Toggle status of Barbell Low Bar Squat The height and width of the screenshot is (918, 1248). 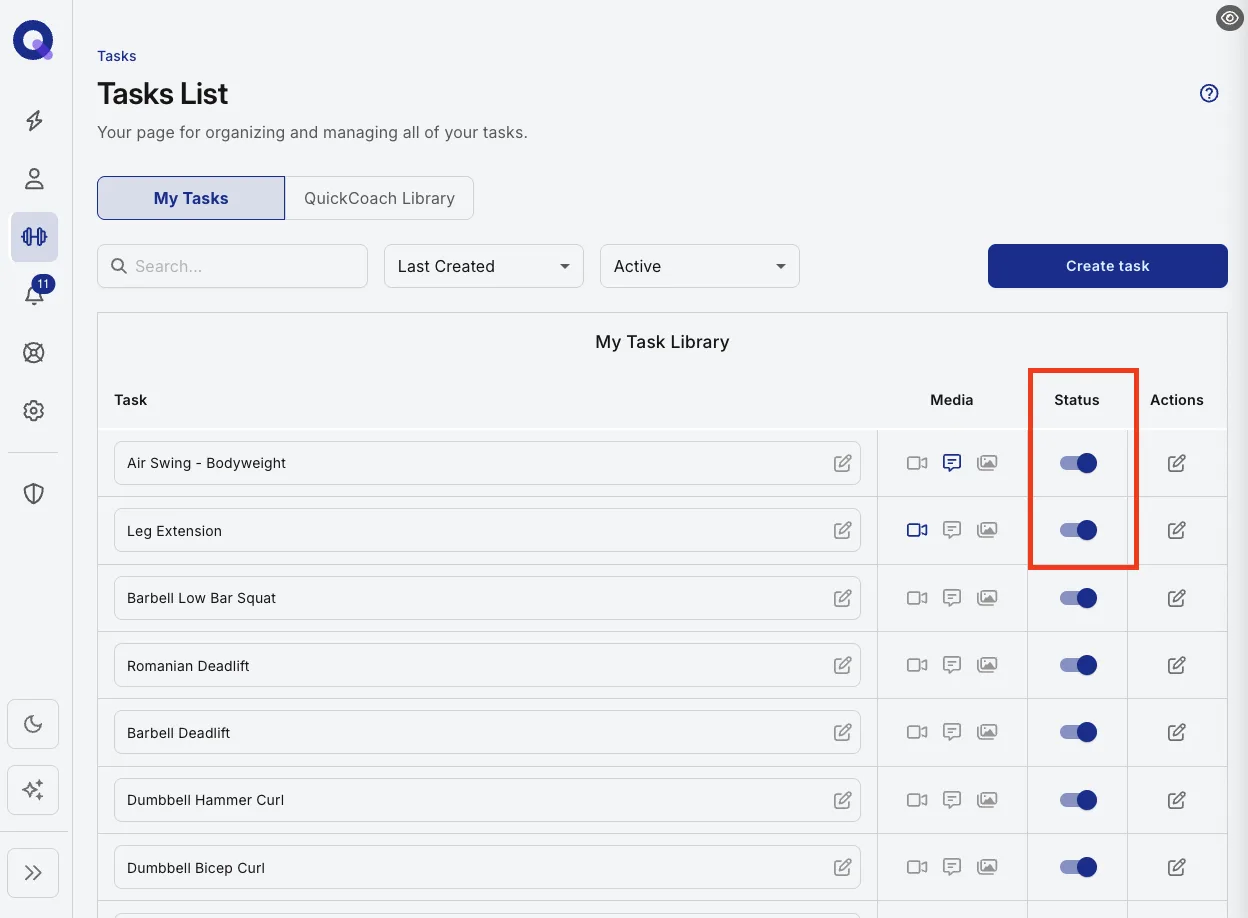pos(1078,598)
